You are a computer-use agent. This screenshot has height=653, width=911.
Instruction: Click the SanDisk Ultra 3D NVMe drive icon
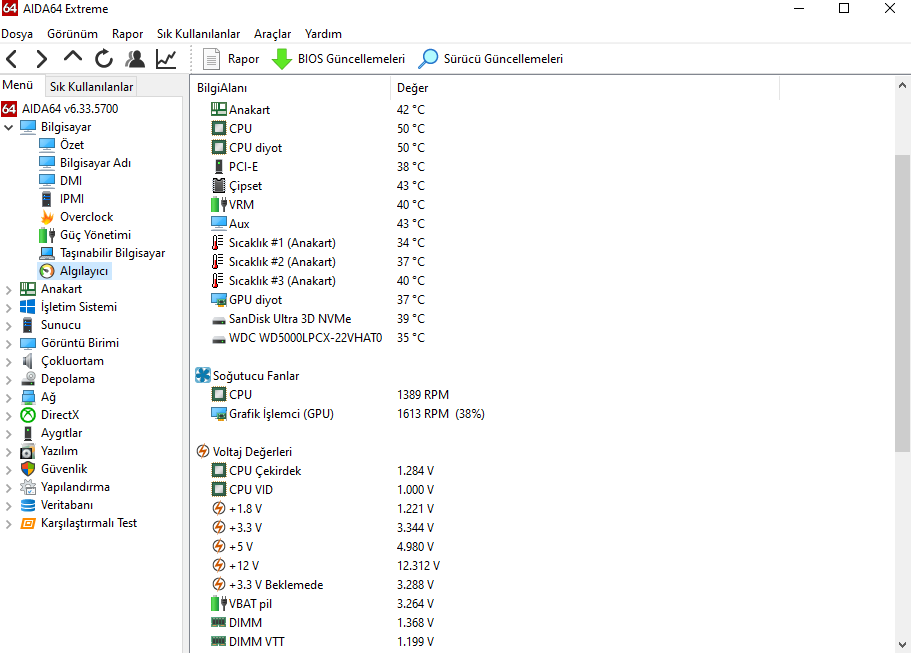click(x=218, y=320)
